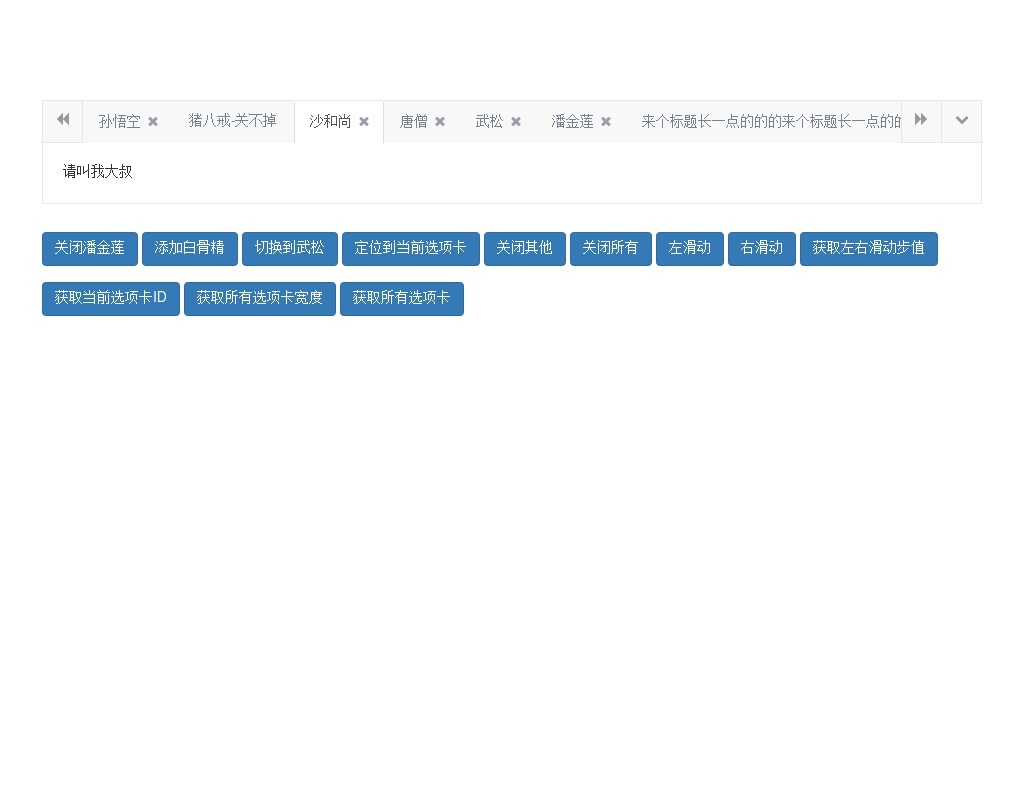This screenshot has height=800, width=1024.
Task: Click the 左滑动 button
Action: tap(690, 248)
